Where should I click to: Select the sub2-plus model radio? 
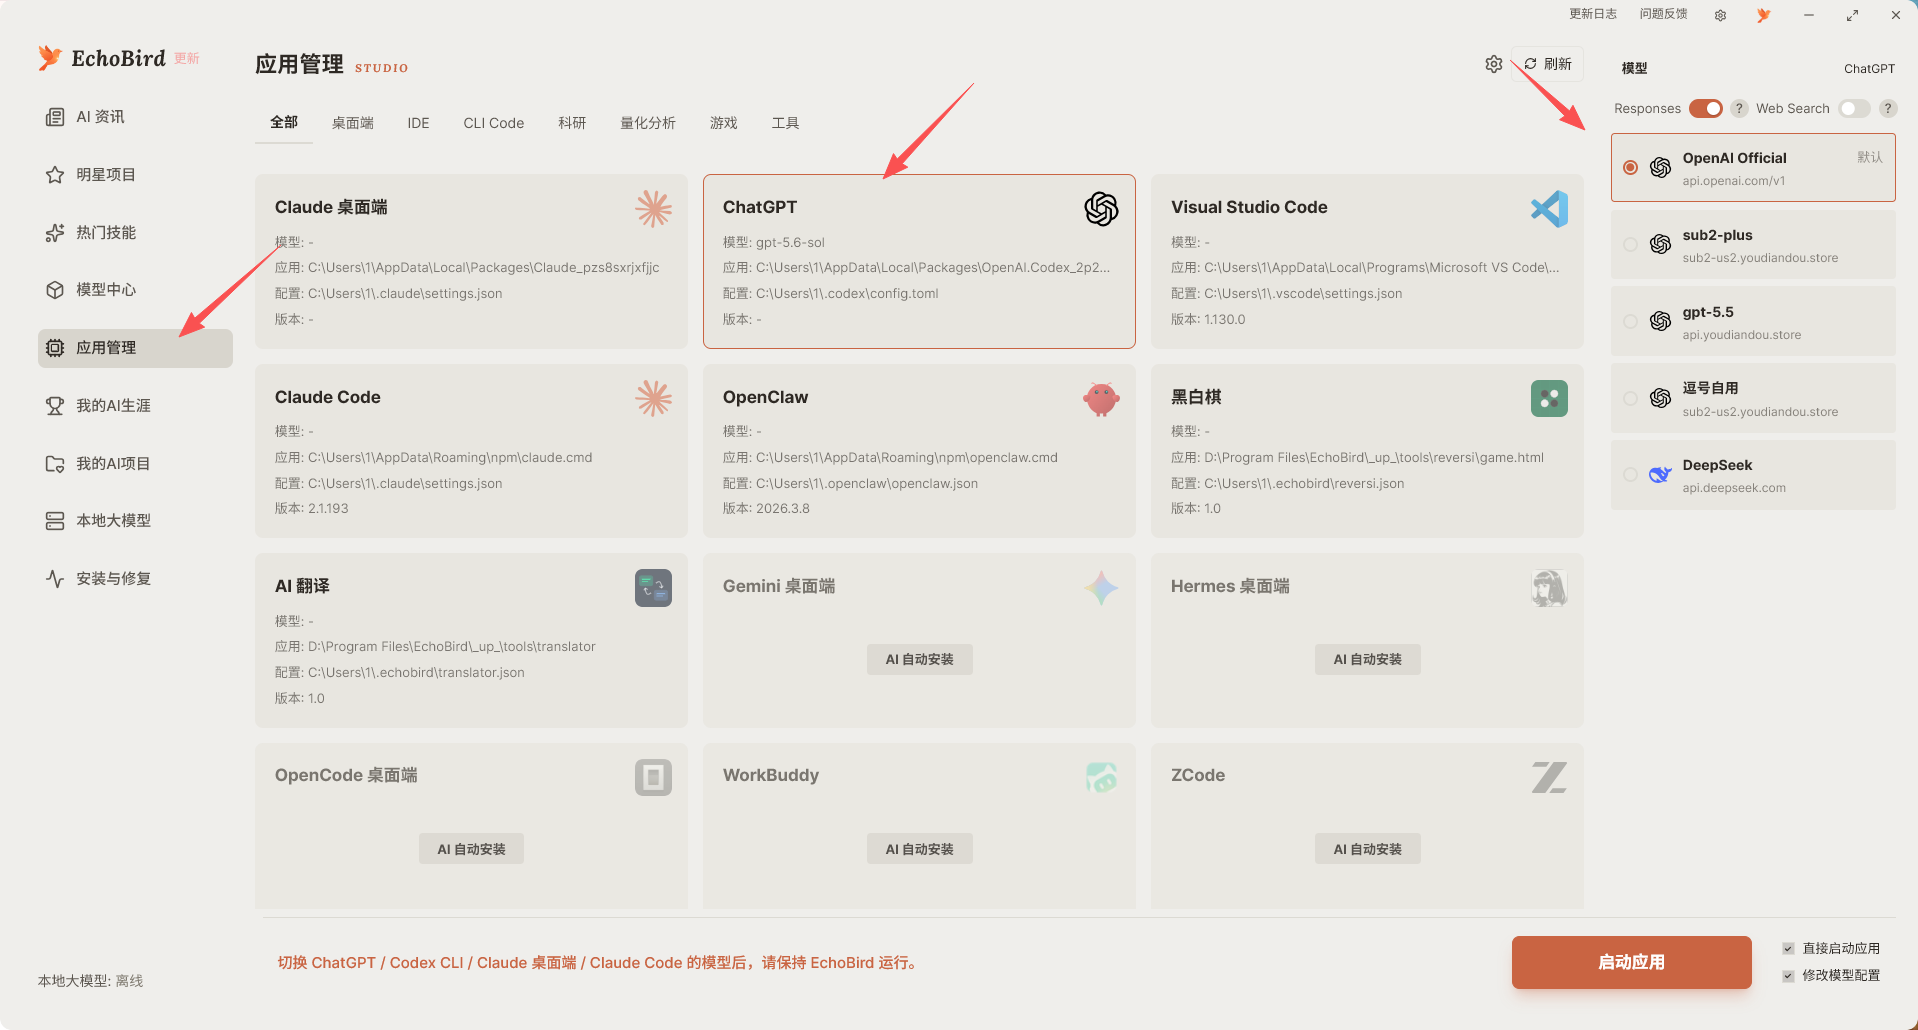(x=1630, y=245)
